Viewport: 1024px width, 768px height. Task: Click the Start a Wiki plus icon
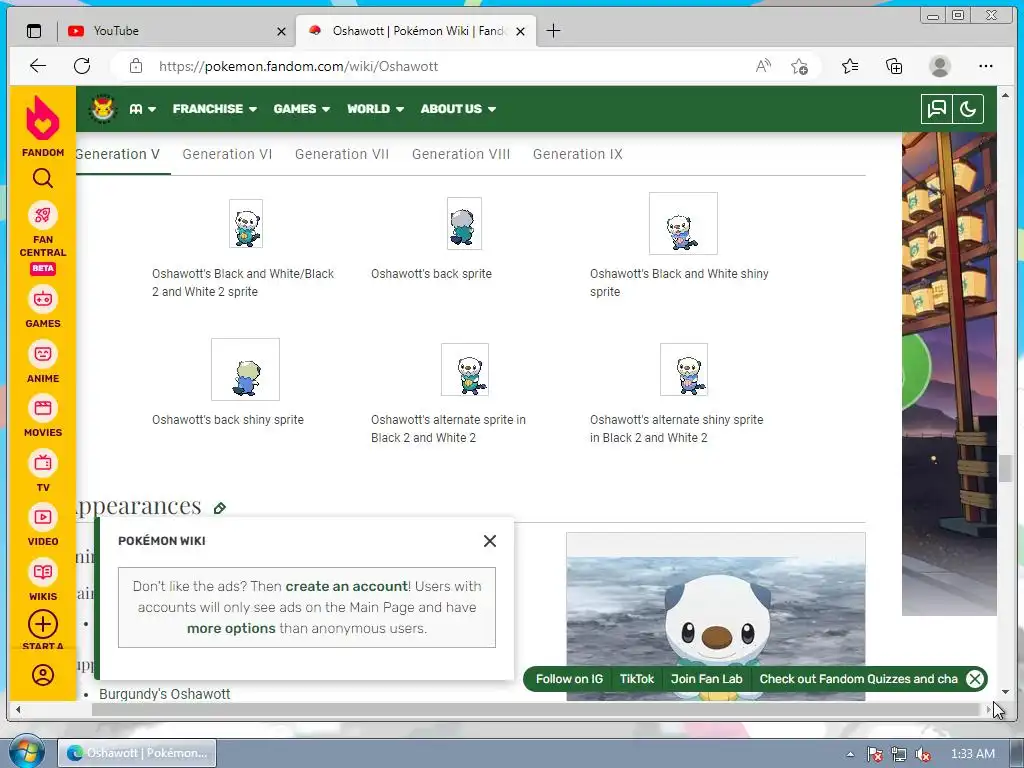tap(42, 624)
